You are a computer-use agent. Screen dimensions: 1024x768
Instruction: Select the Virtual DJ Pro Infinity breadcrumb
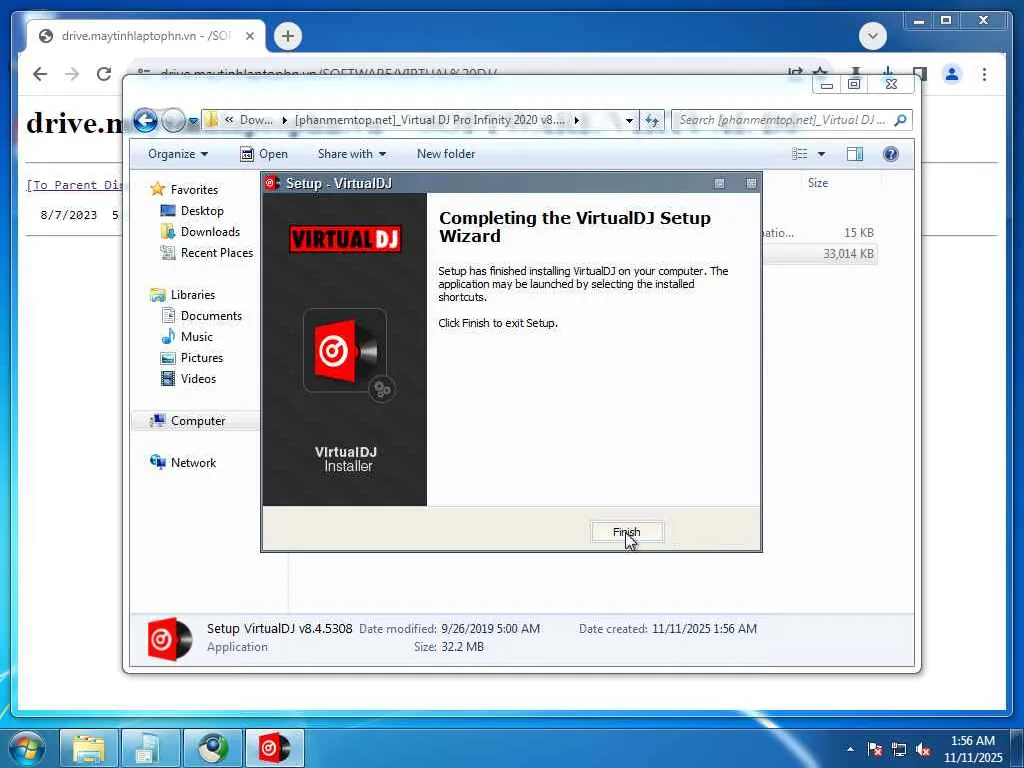click(429, 120)
